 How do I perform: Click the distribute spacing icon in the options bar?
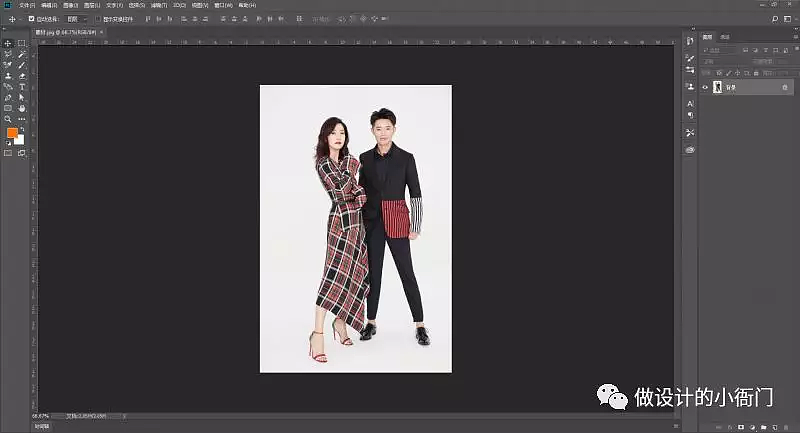[299, 19]
